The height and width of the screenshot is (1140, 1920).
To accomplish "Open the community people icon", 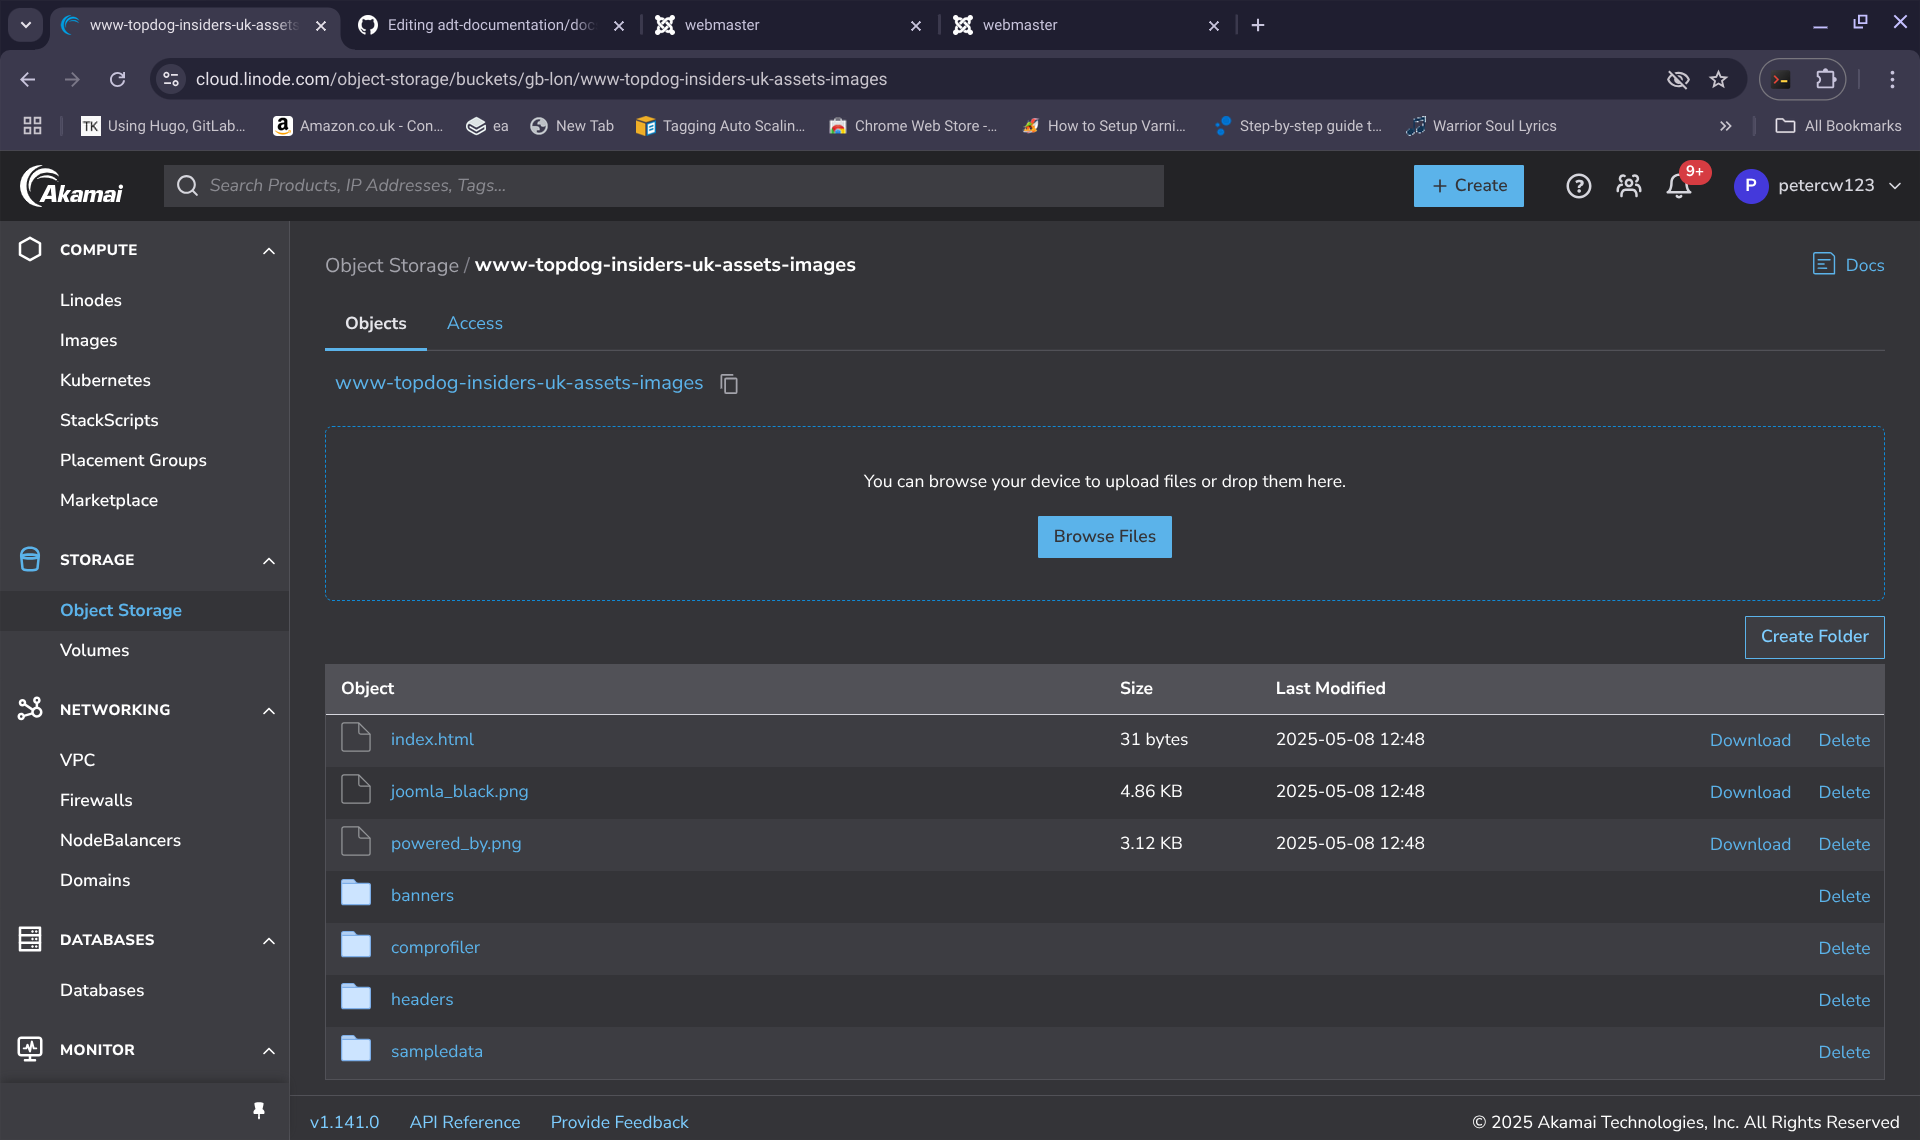I will click(x=1629, y=186).
